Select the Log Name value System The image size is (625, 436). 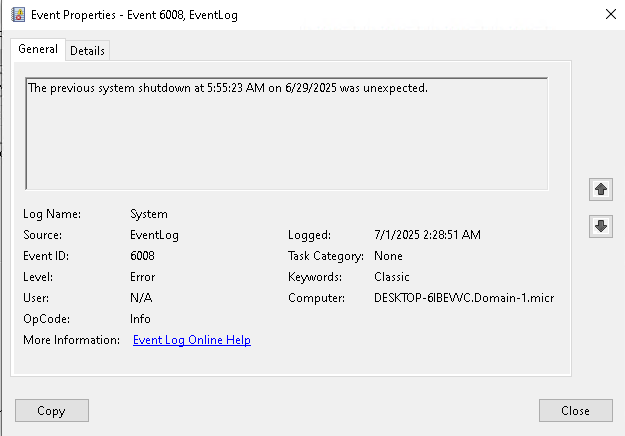pos(149,214)
